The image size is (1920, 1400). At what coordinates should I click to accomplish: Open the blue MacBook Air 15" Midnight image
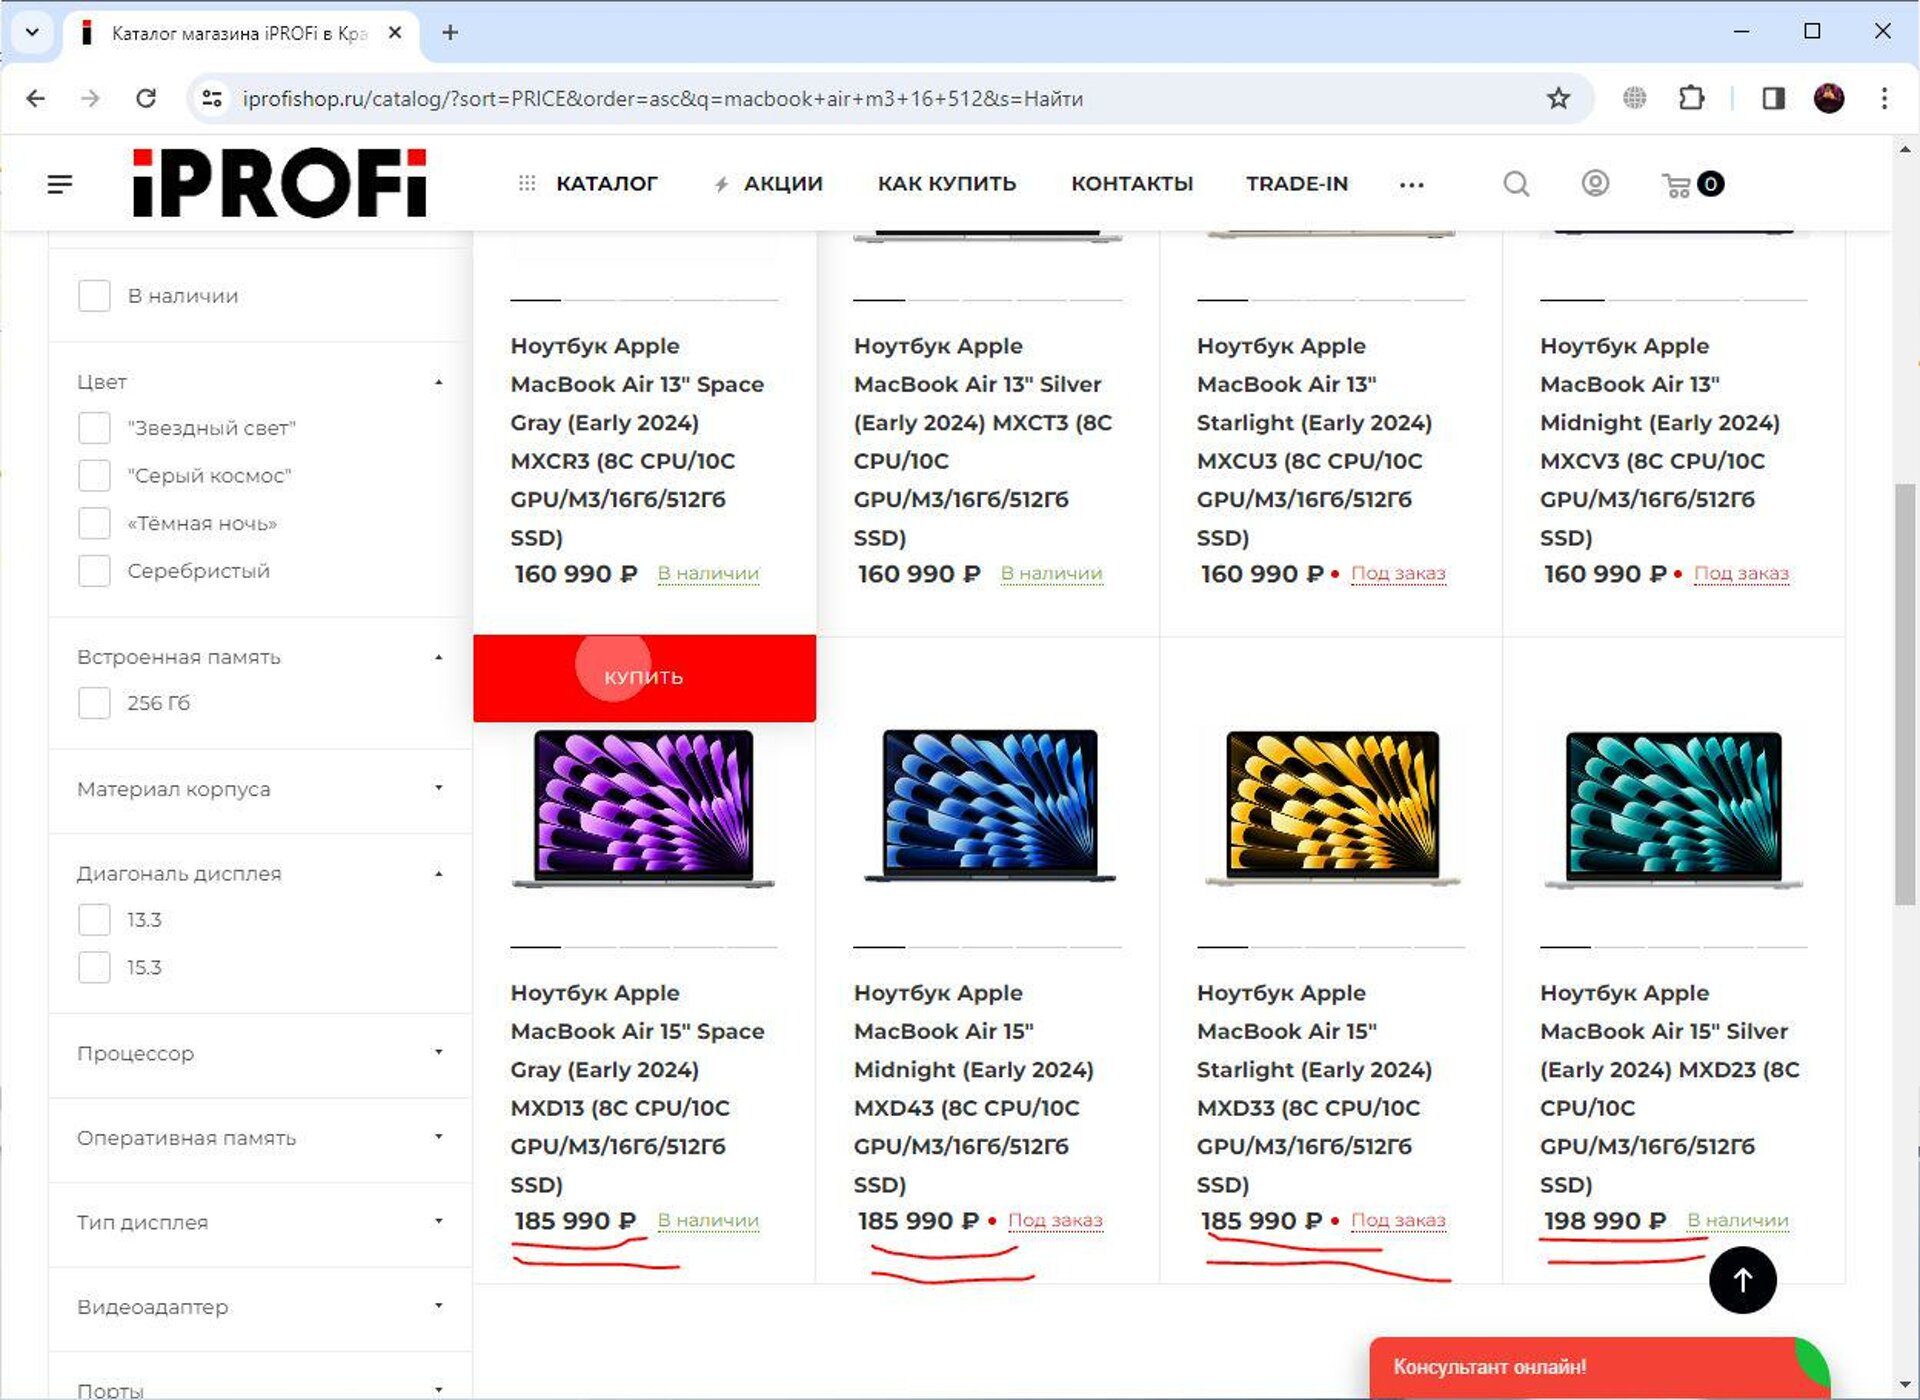(989, 806)
